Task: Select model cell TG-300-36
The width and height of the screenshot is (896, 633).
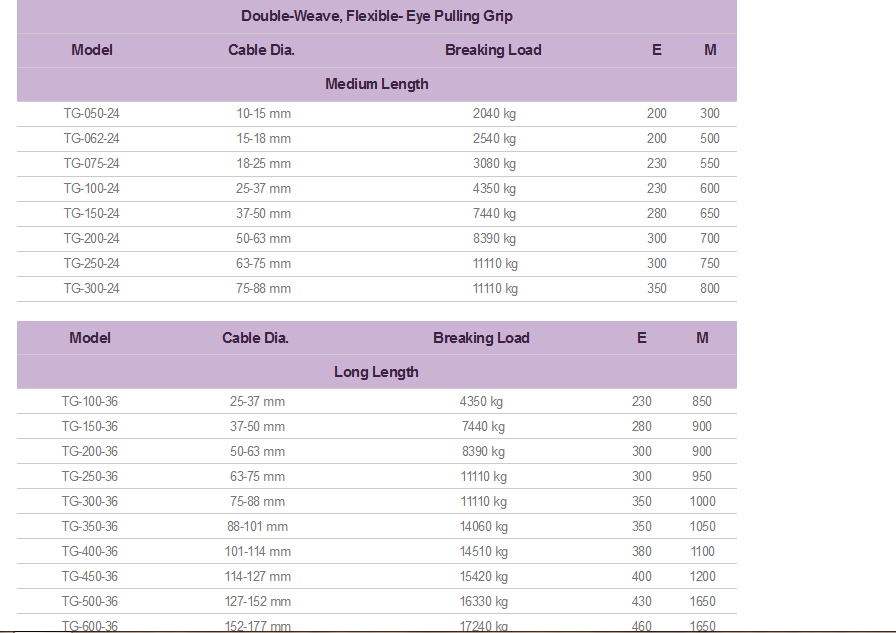Action: click(x=90, y=502)
